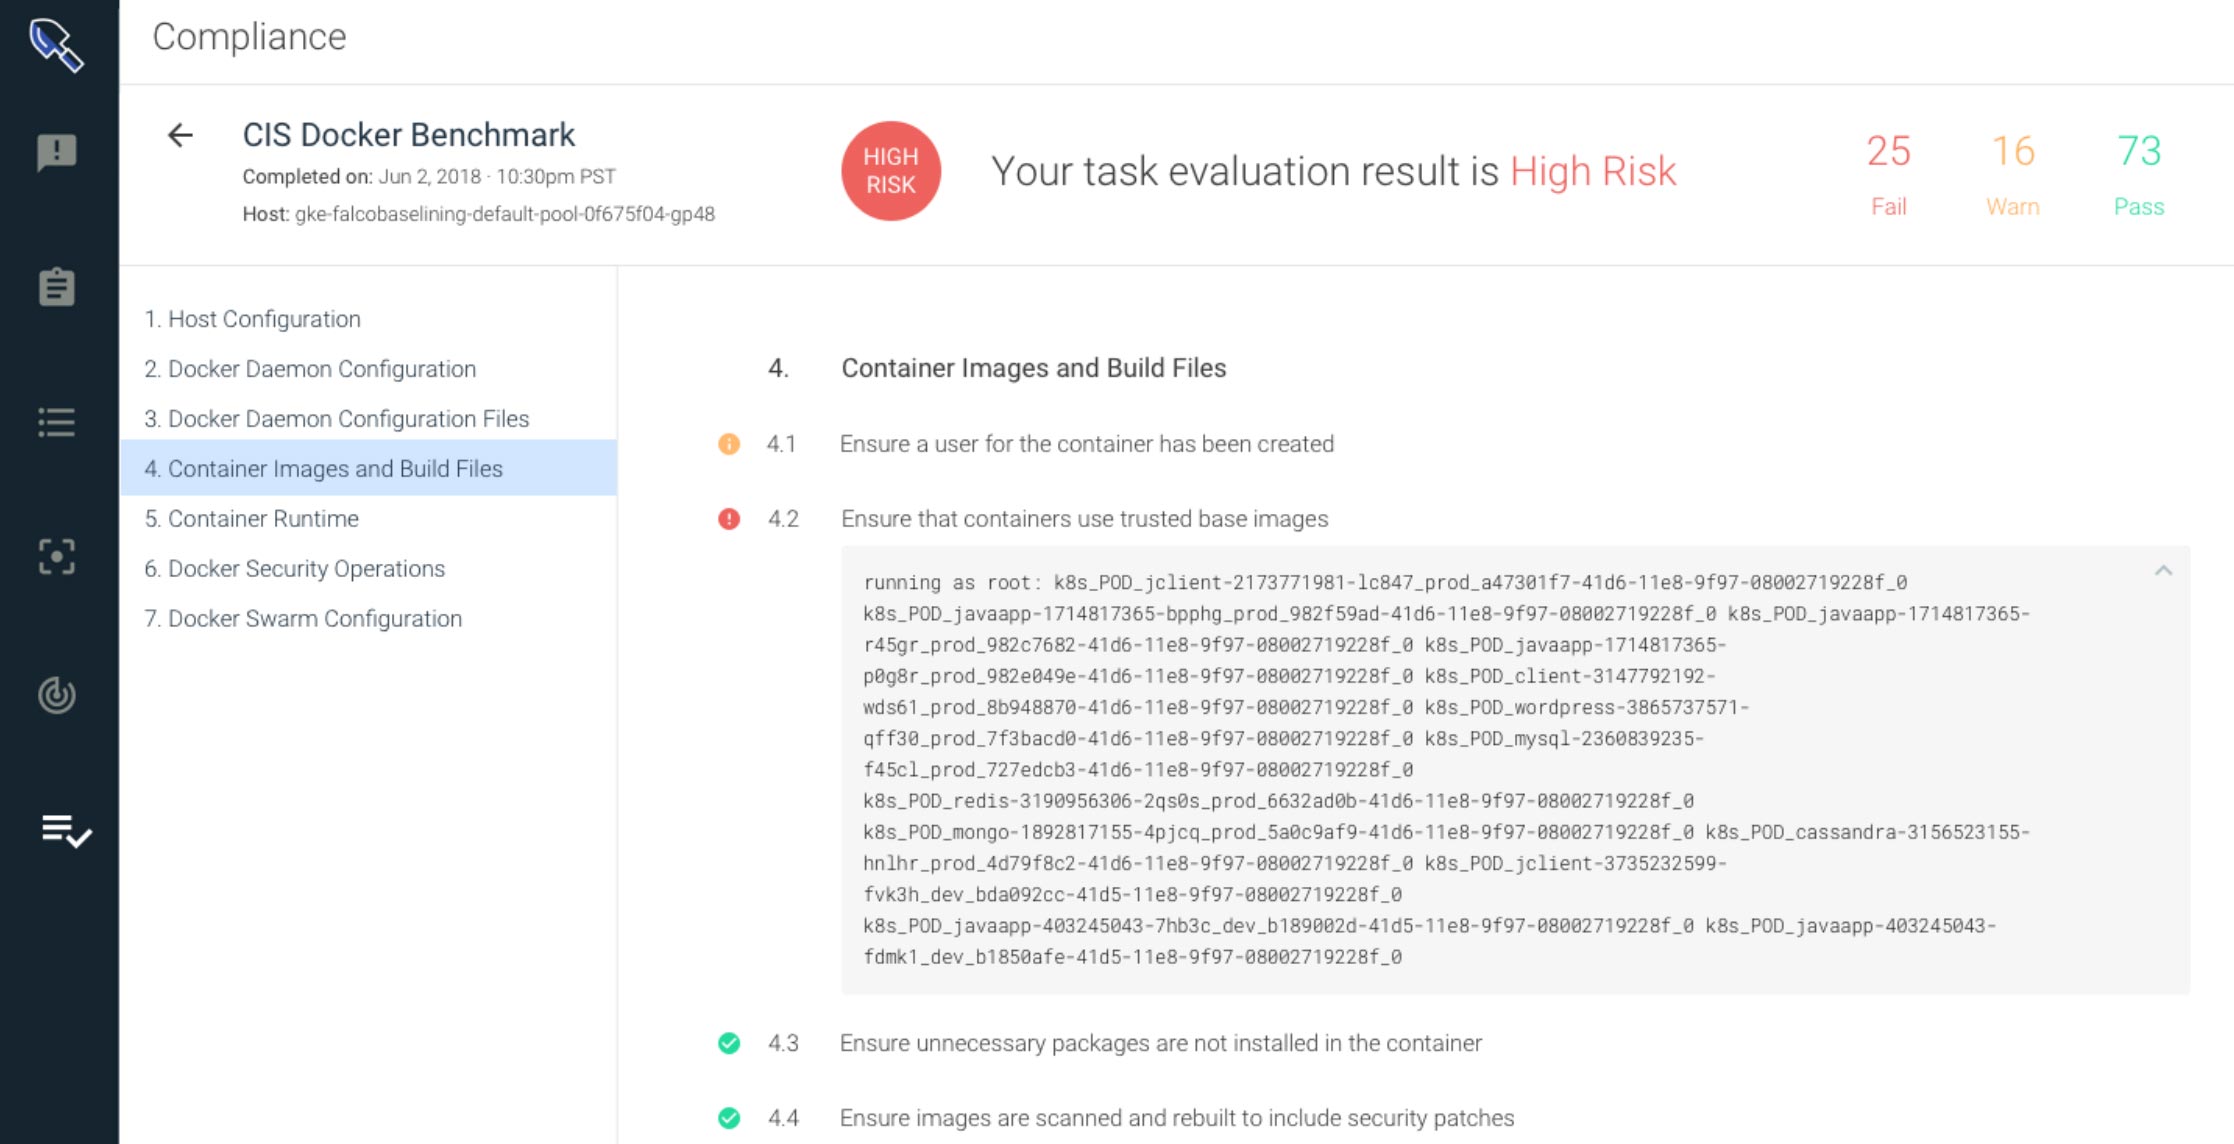Screen dimensions: 2234x1144
Task: Open the clipboard policies sidebar icon
Action: [x=56, y=287]
